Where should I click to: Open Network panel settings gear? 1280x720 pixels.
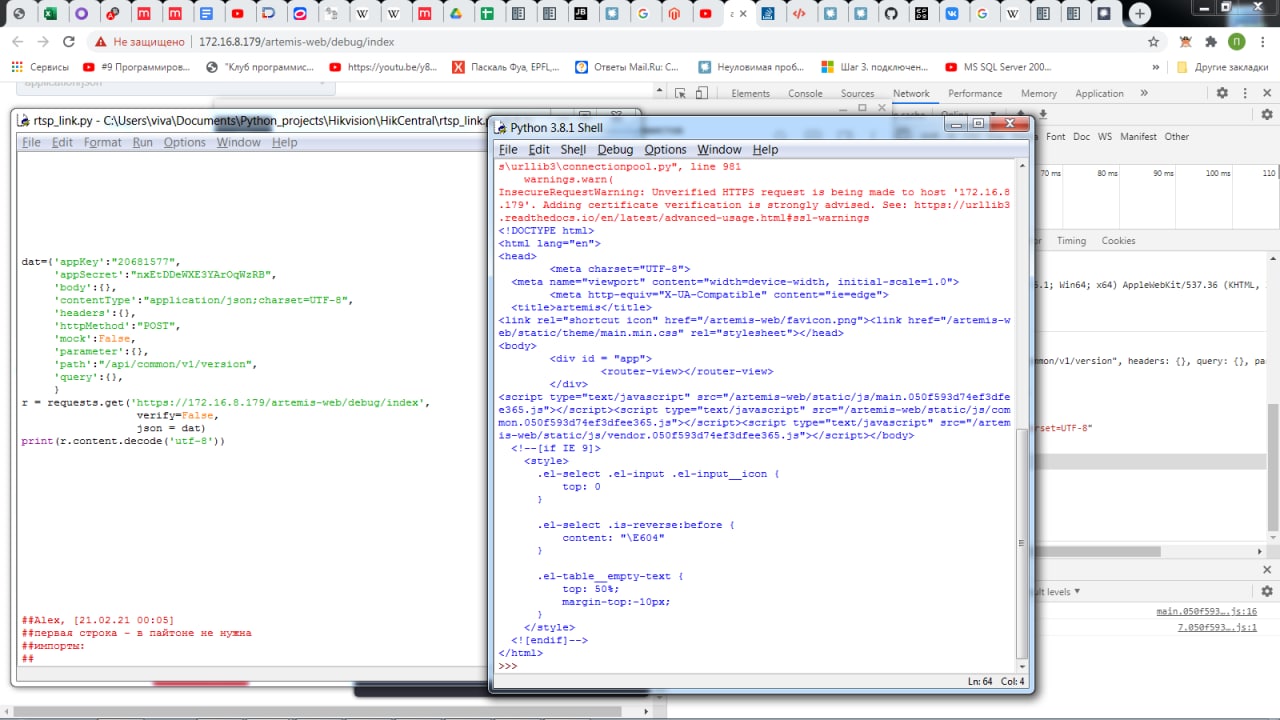click(x=1267, y=116)
